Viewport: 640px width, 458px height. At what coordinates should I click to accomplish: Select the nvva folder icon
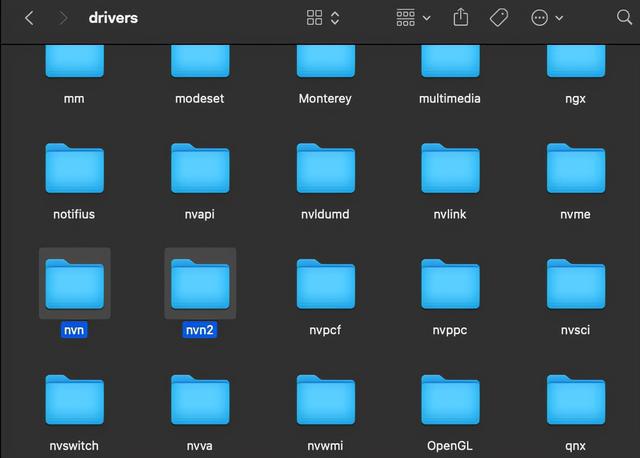[200, 400]
